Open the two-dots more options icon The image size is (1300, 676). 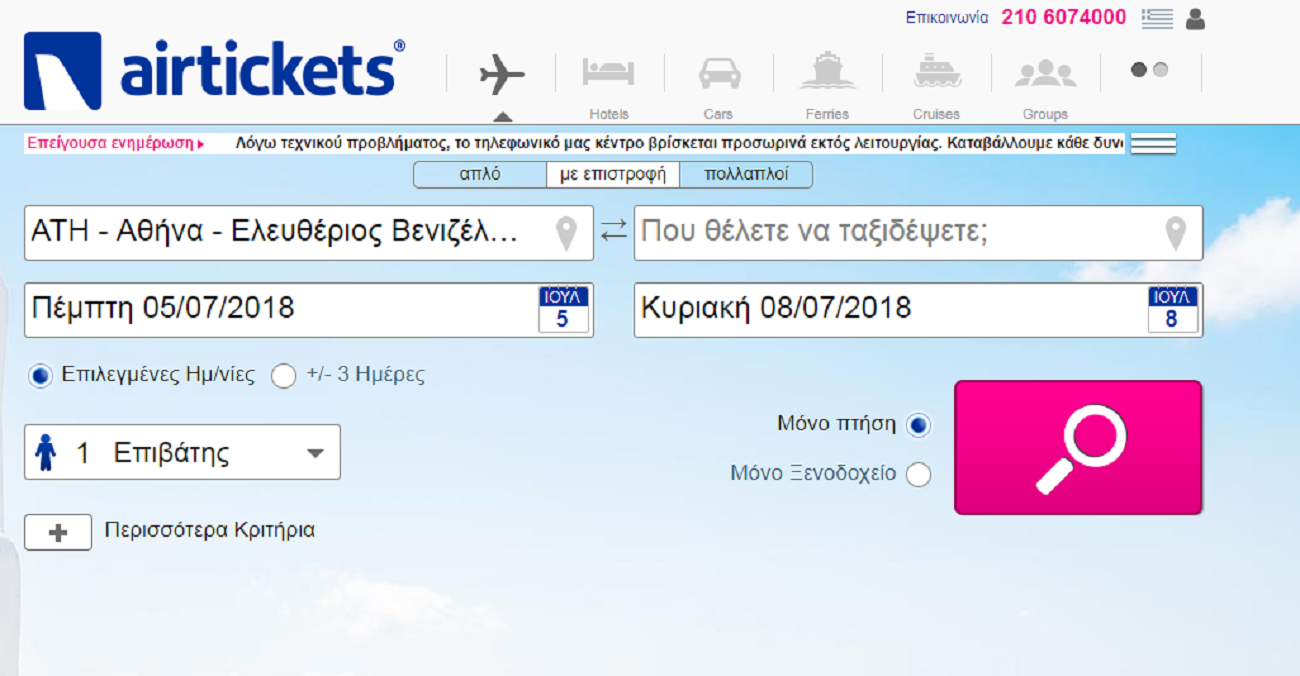pos(1149,70)
